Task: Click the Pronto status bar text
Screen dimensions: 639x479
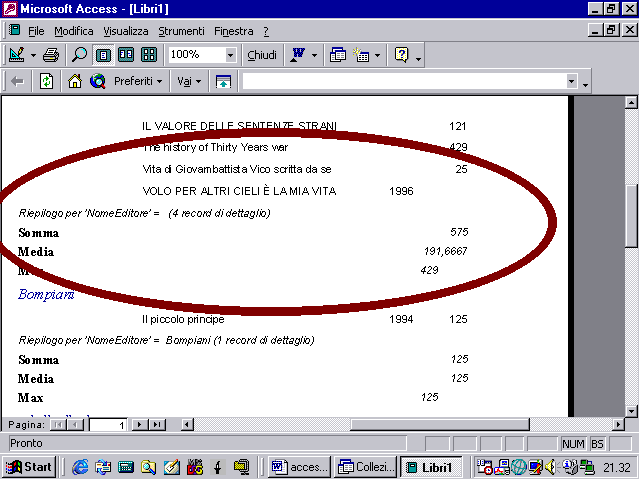Action: [26, 443]
